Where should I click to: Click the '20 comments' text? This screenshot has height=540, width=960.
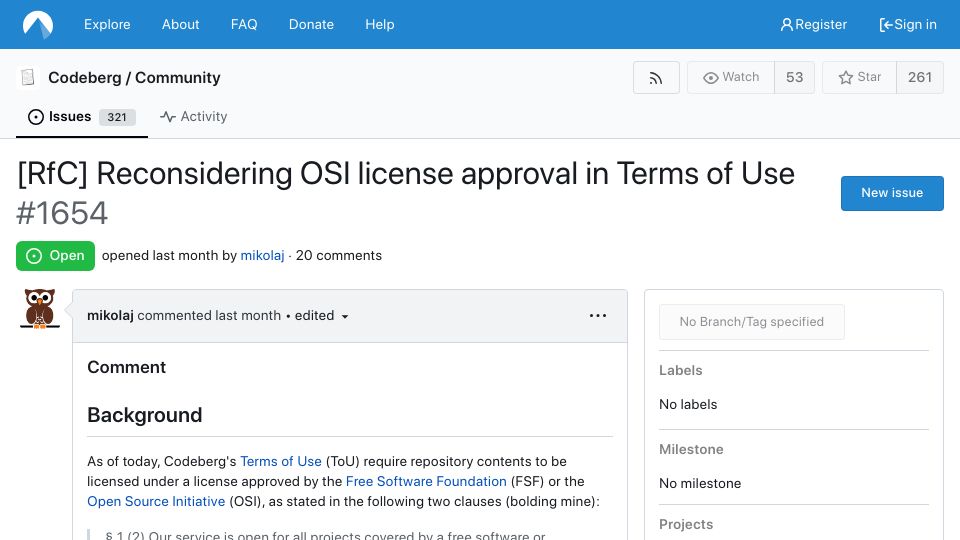pos(339,255)
